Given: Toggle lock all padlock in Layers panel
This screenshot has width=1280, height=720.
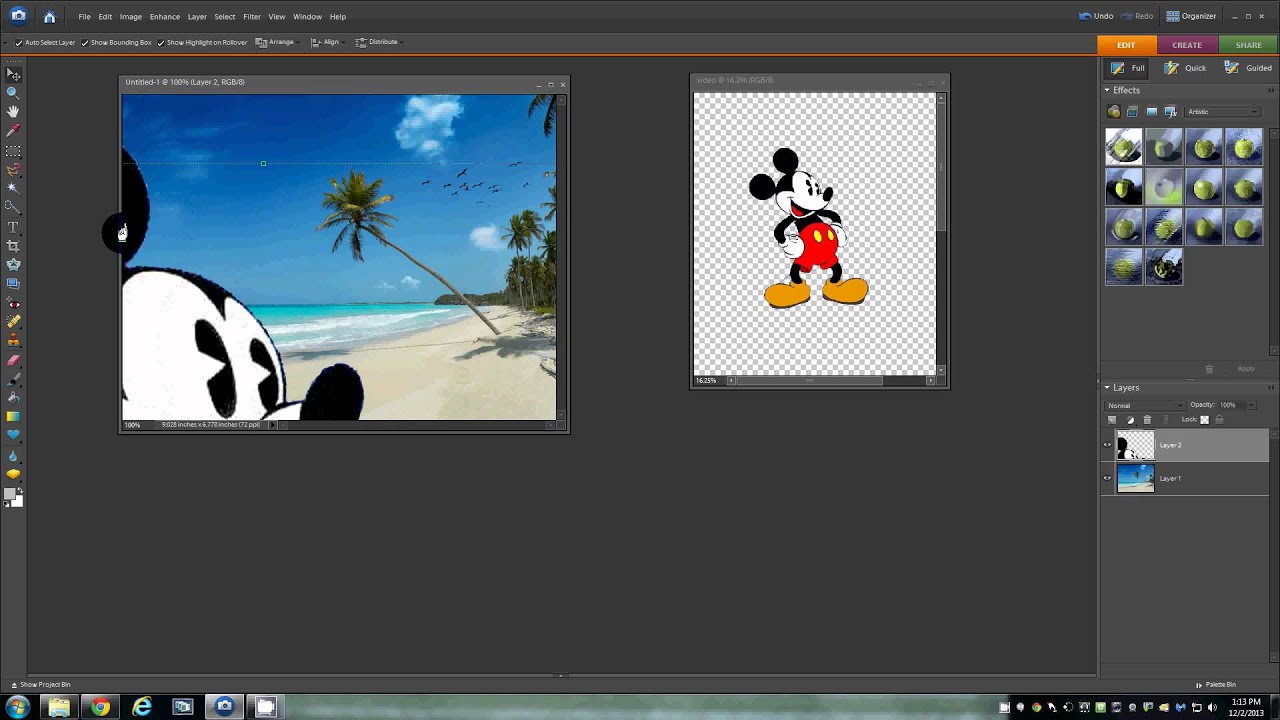Looking at the screenshot, I should [1219, 420].
